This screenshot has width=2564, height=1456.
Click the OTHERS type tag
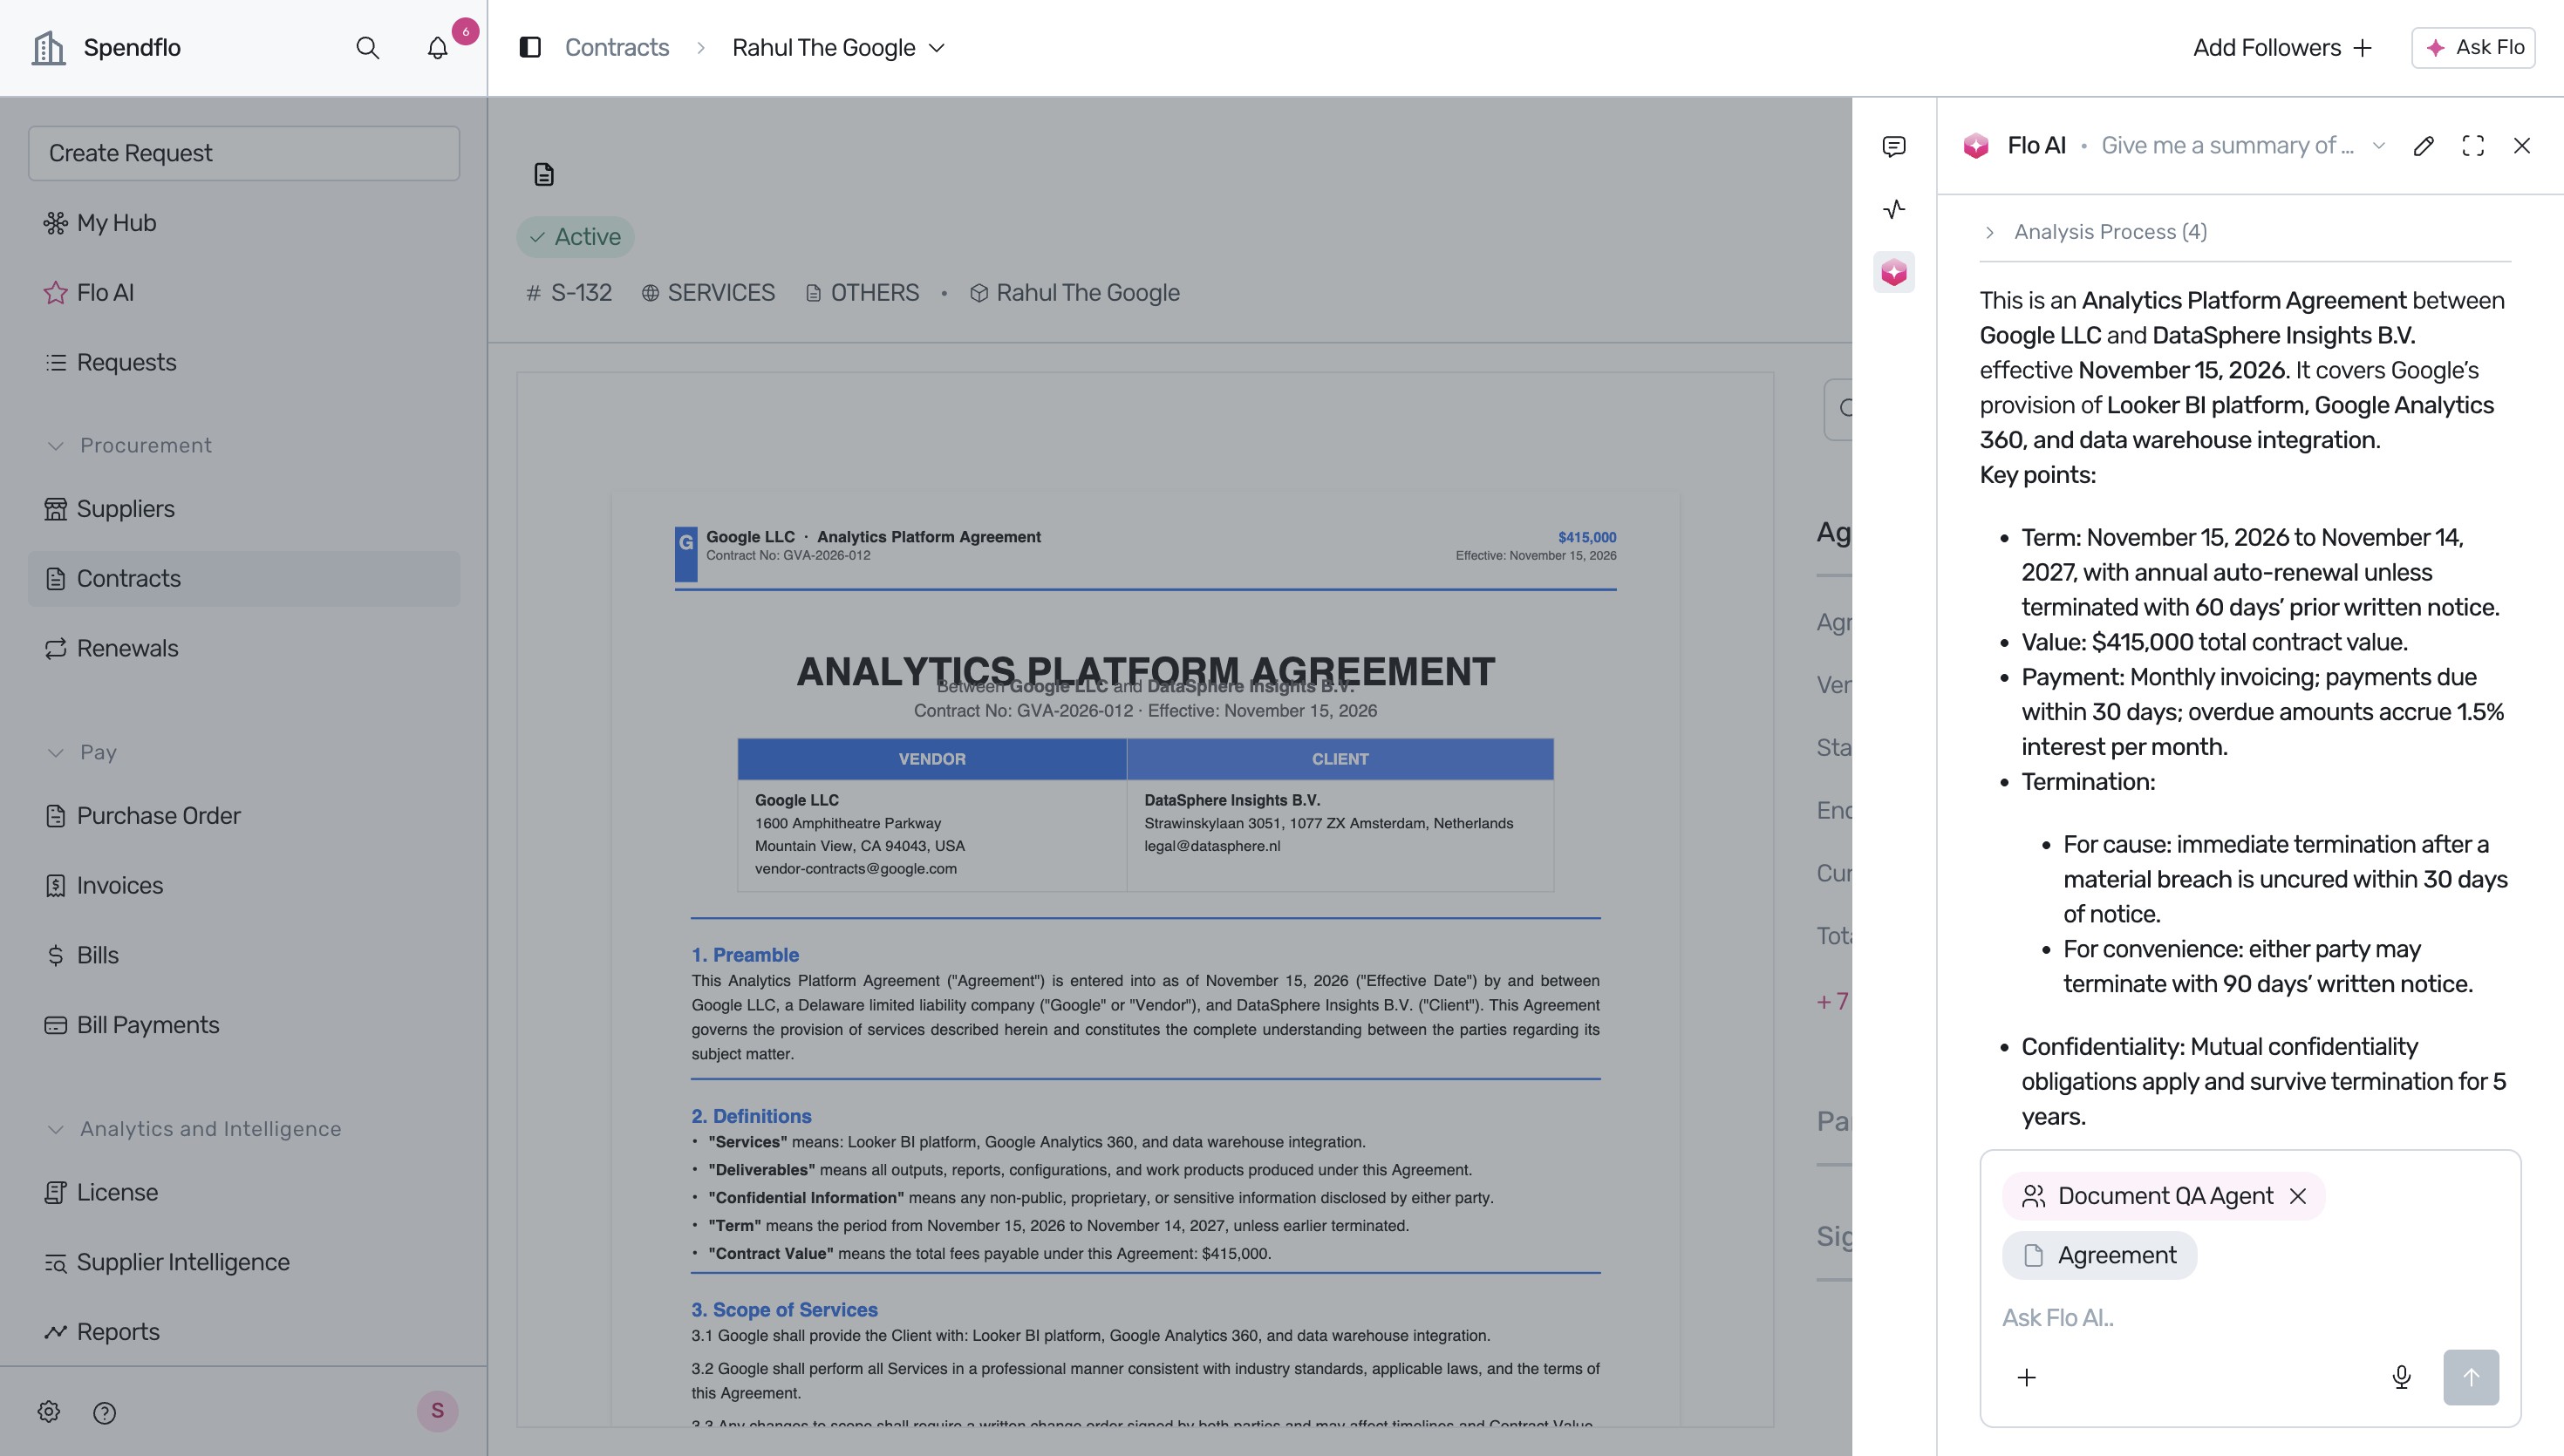(862, 293)
